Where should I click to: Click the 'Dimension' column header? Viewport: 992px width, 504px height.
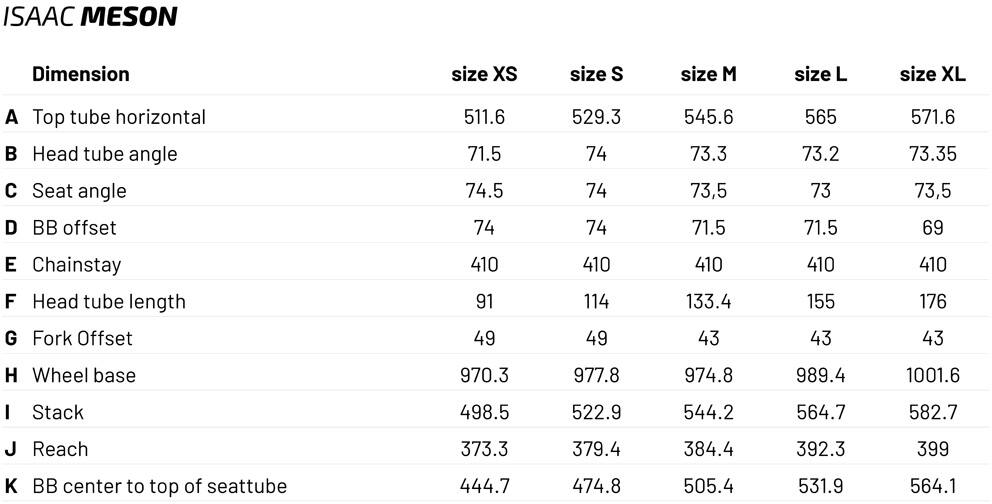[80, 74]
